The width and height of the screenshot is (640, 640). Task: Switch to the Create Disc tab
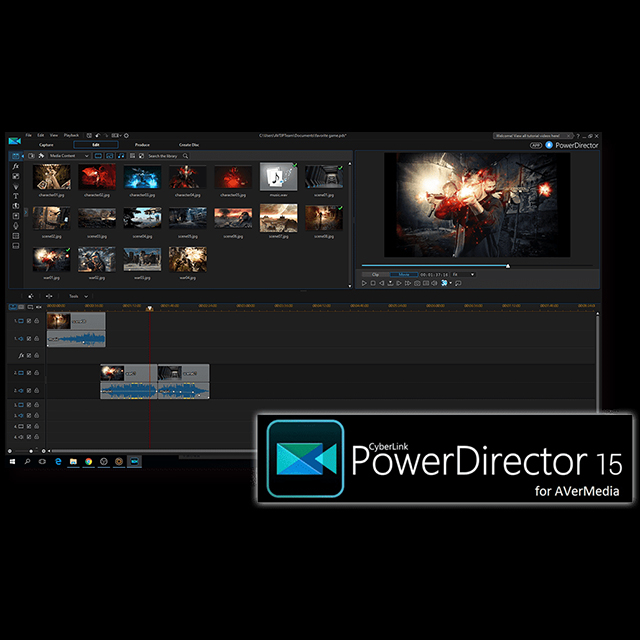(189, 145)
